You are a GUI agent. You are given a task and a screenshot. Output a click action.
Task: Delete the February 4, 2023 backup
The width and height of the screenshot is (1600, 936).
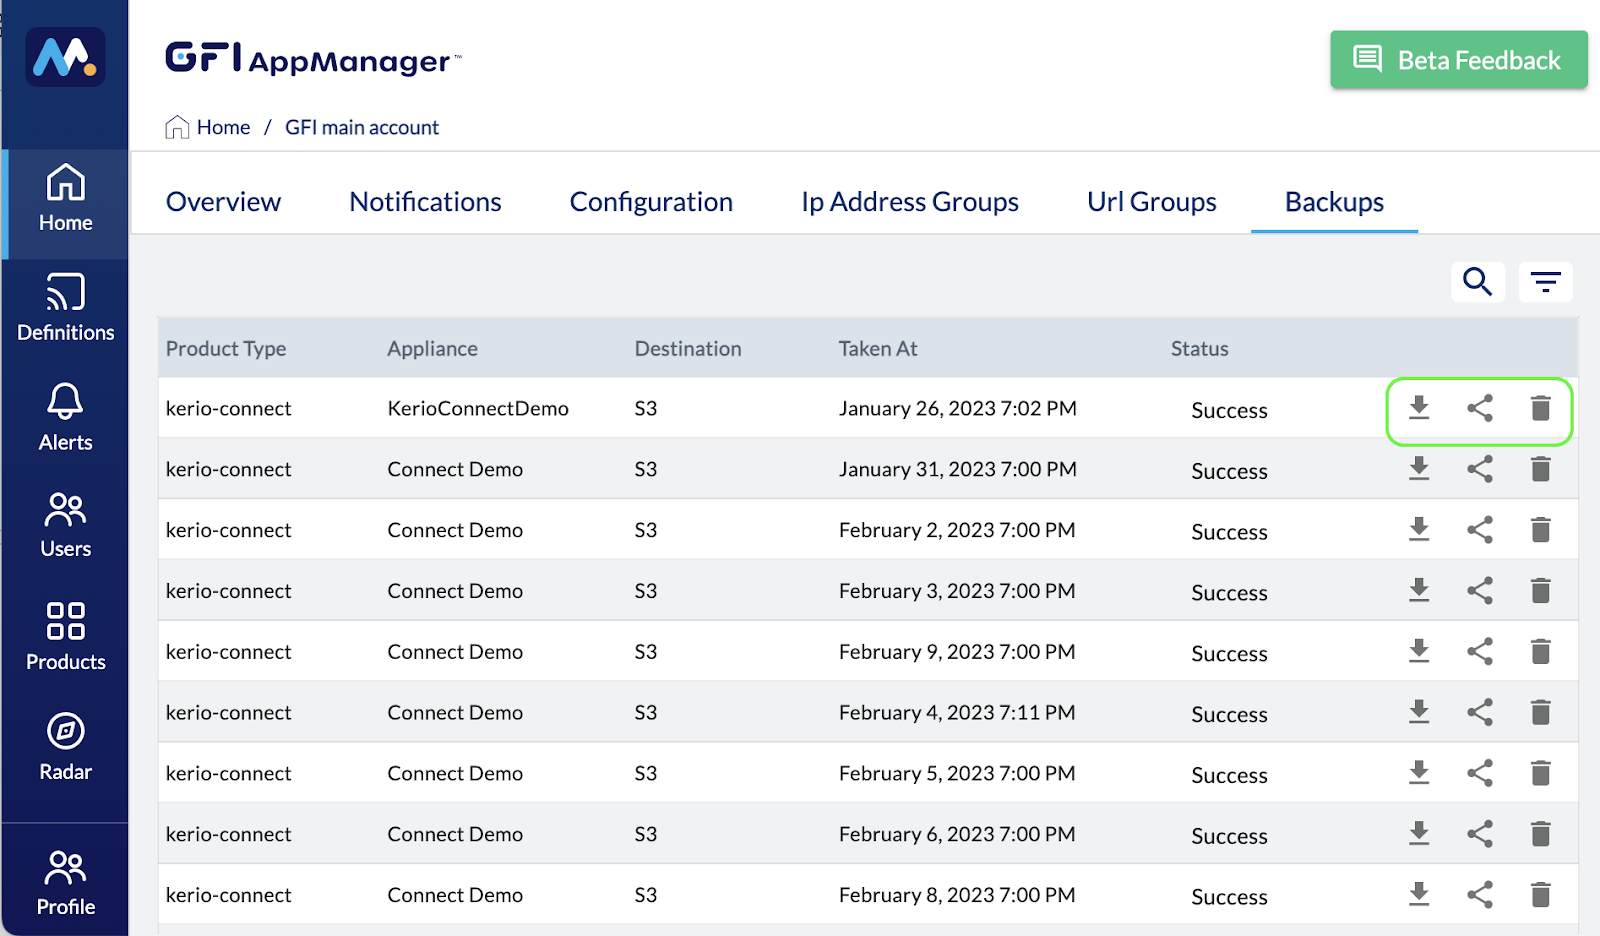(1541, 712)
